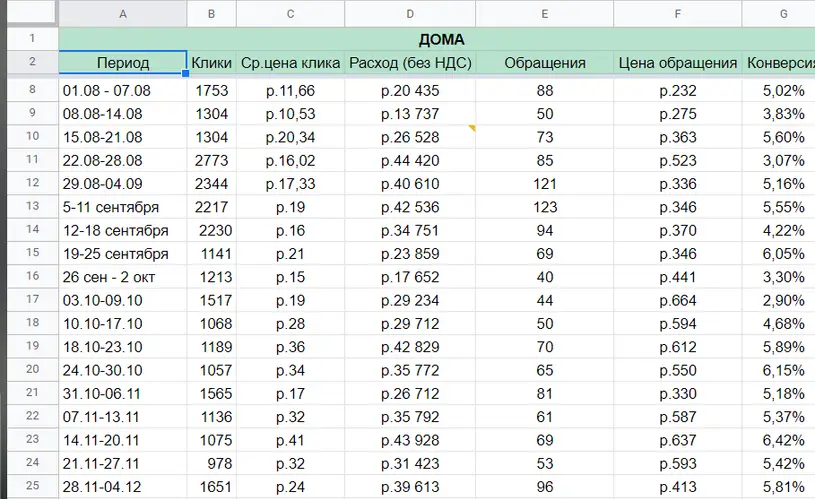The width and height of the screenshot is (815, 499).
Task: Select click price р.20,34
Action: tap(291, 137)
